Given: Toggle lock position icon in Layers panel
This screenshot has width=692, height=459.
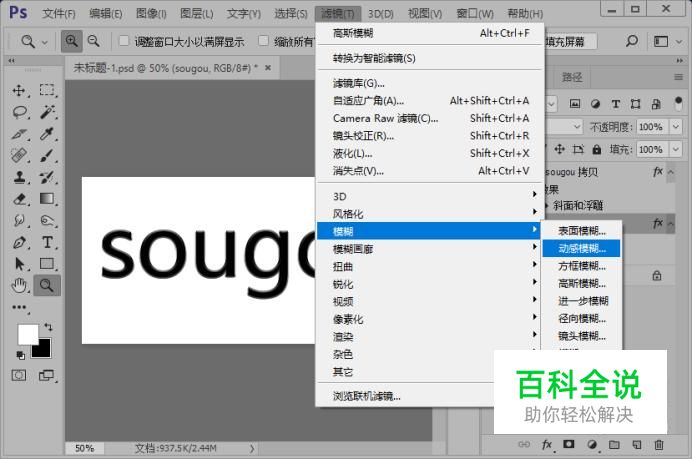Looking at the screenshot, I should click(559, 149).
